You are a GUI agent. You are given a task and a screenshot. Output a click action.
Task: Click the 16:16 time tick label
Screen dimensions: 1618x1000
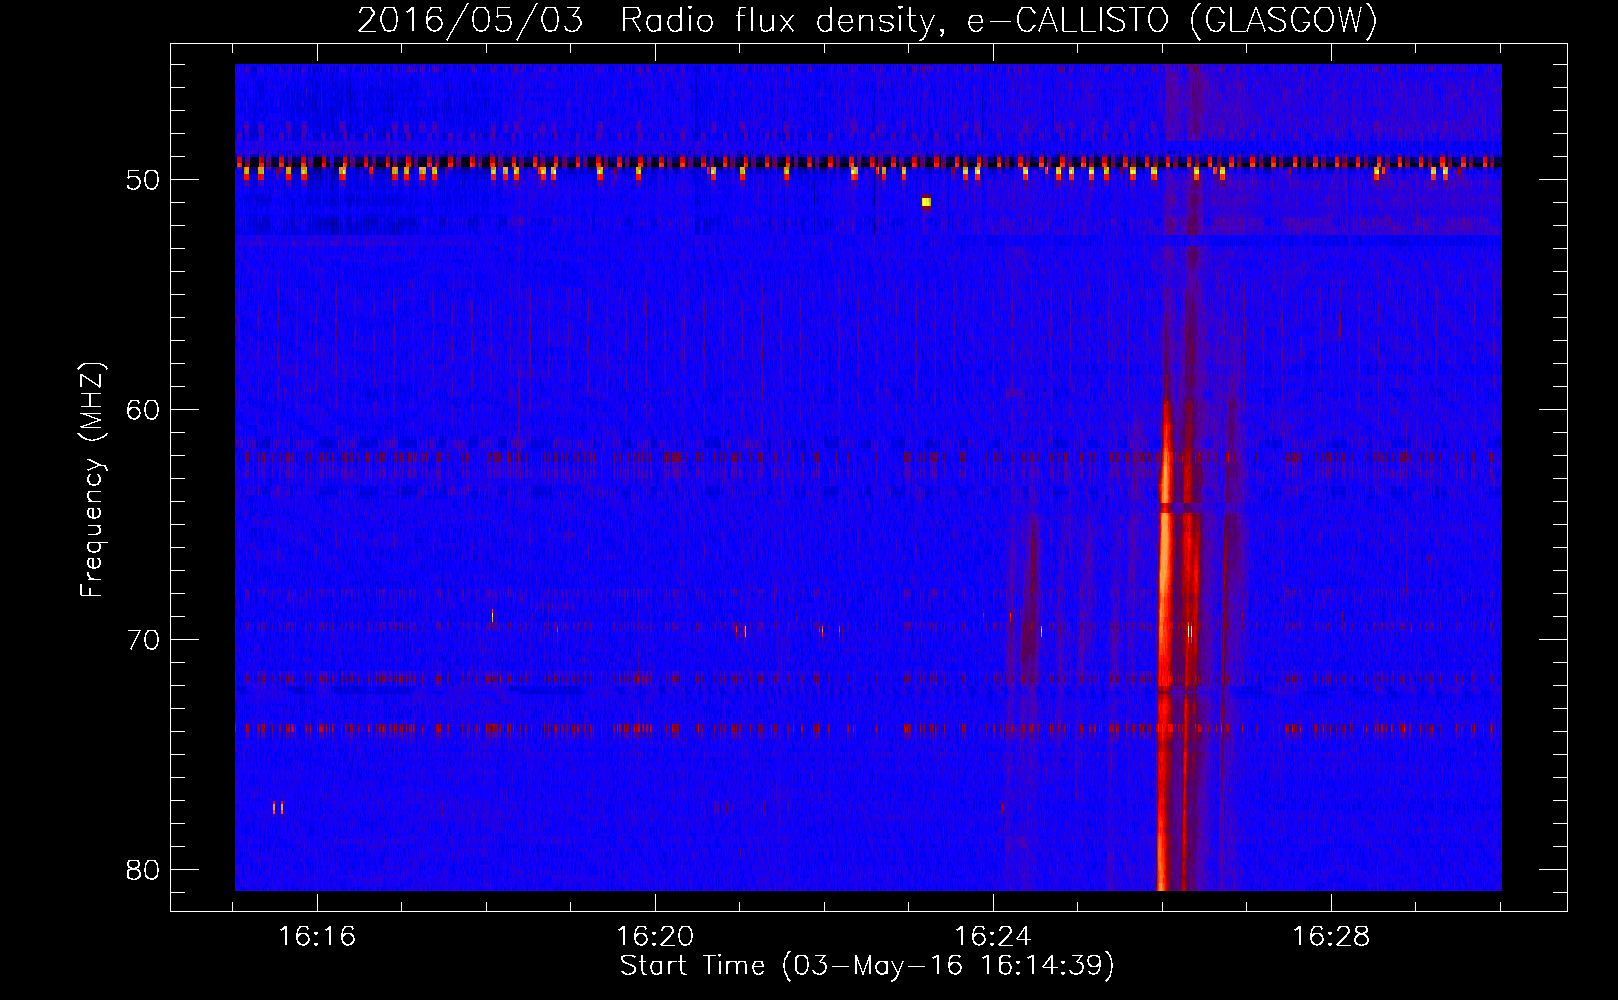pyautogui.click(x=317, y=937)
